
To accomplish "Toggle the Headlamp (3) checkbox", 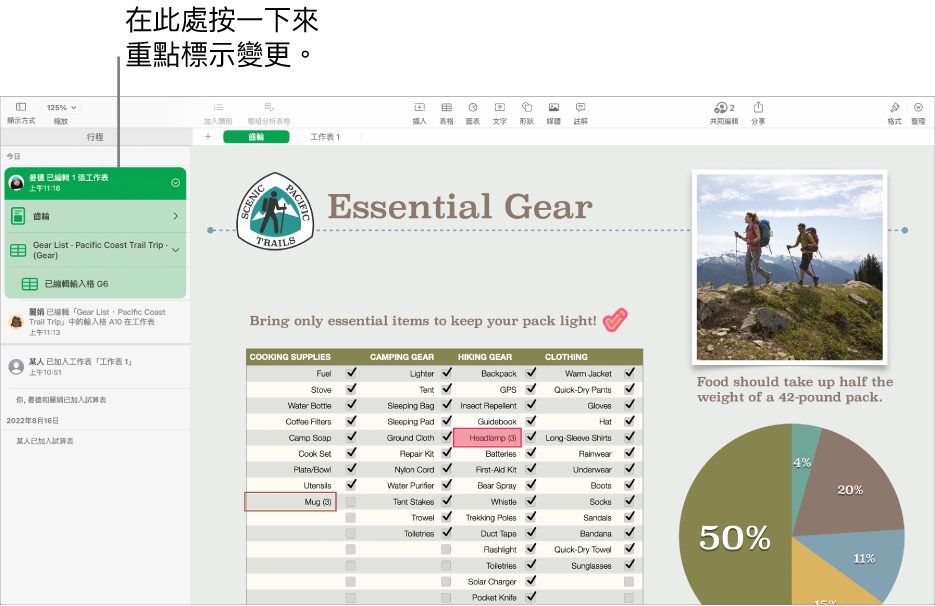I will point(531,437).
